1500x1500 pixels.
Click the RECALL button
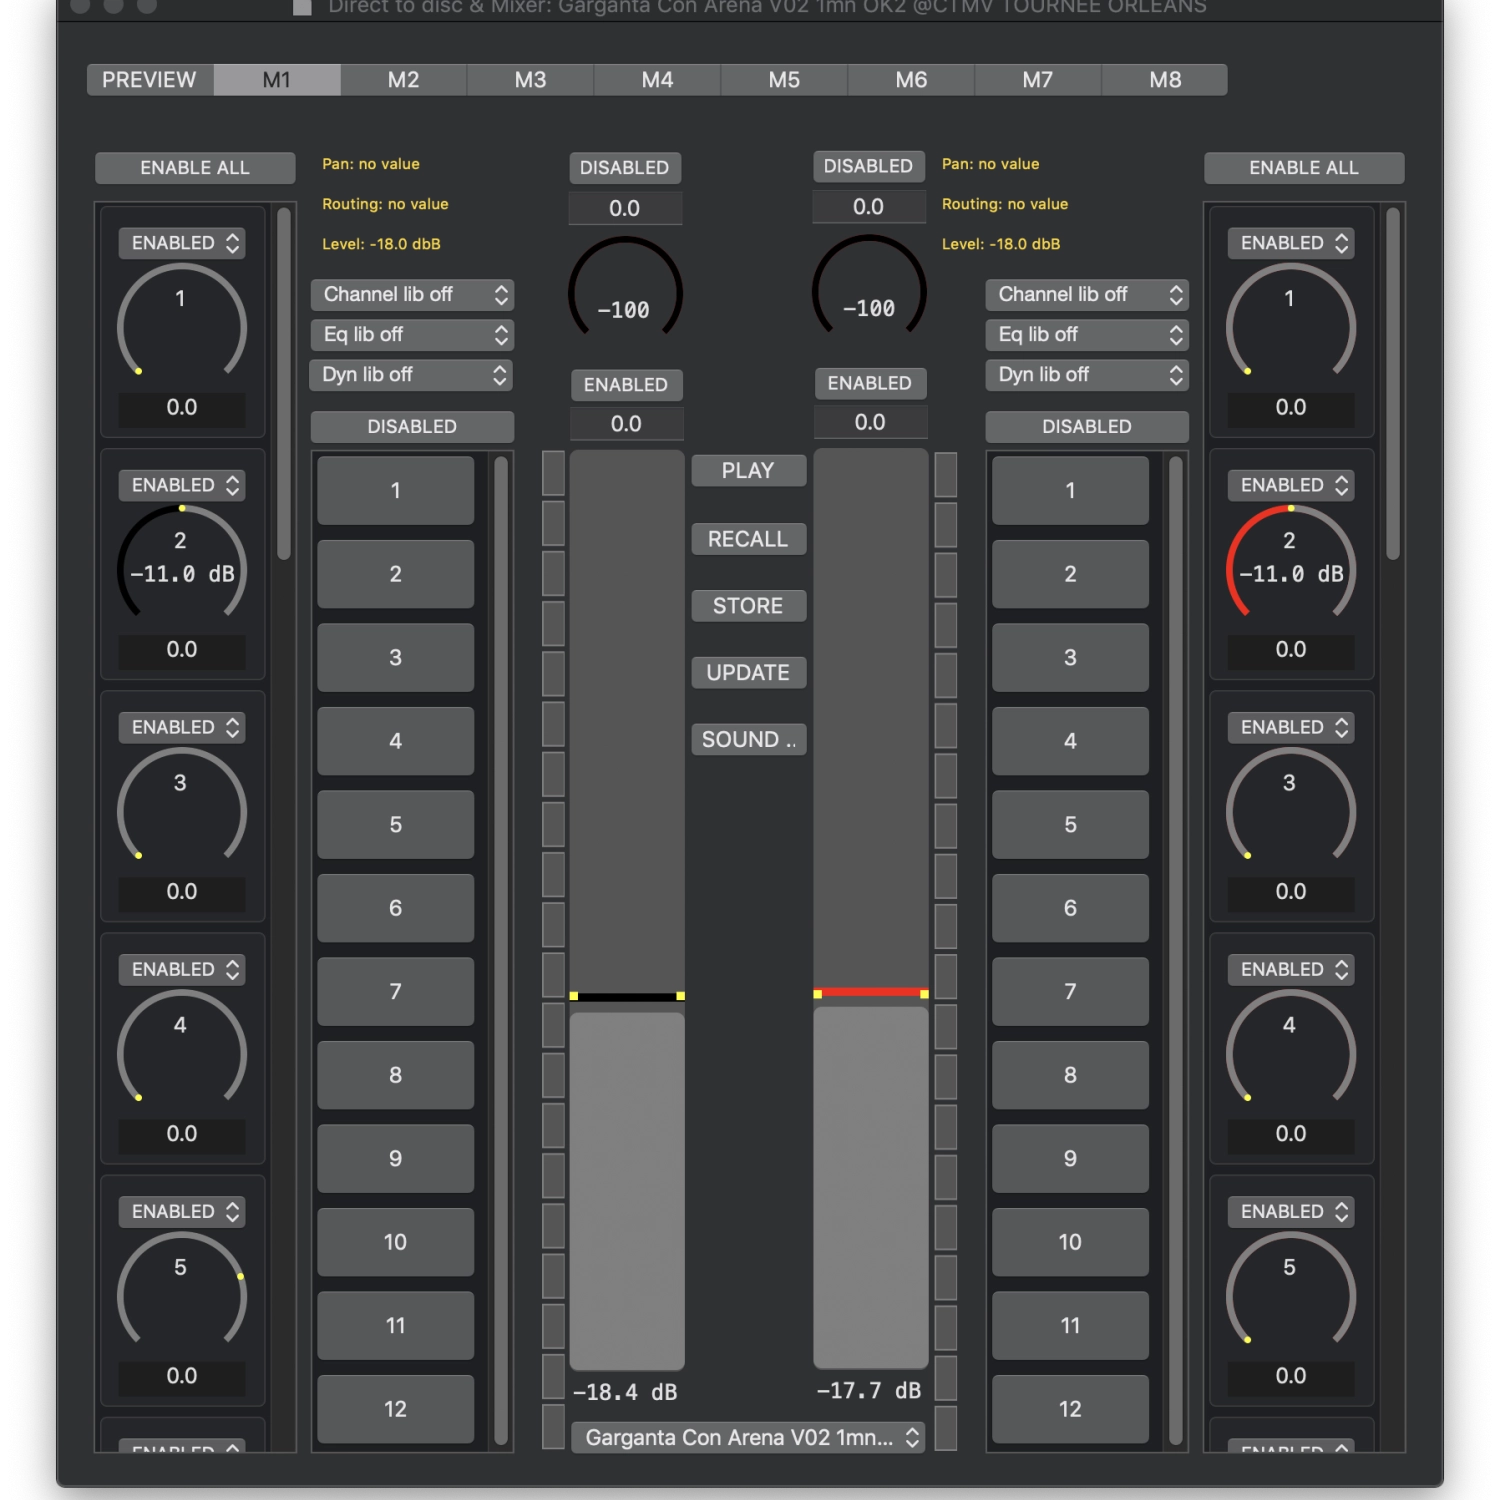click(748, 539)
